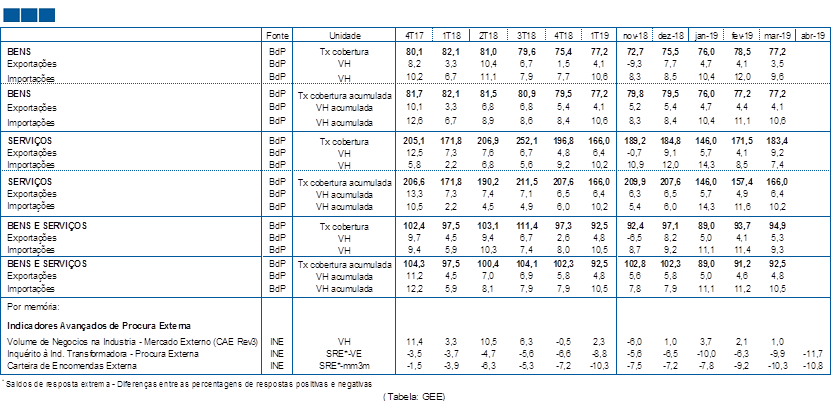This screenshot has height=403, width=832.
Task: Select the value 189,2 under nov-18
Action: tap(634, 141)
